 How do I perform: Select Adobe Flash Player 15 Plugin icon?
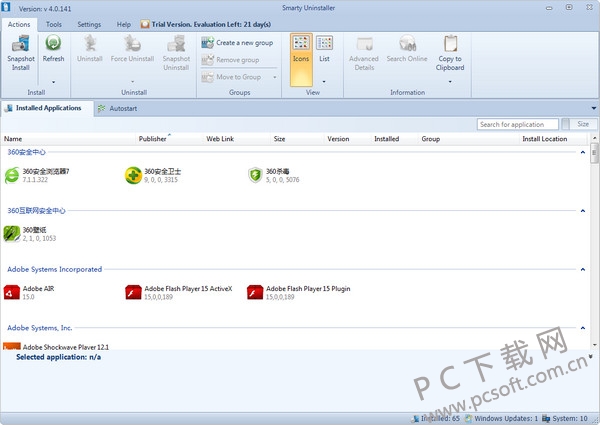coord(255,292)
